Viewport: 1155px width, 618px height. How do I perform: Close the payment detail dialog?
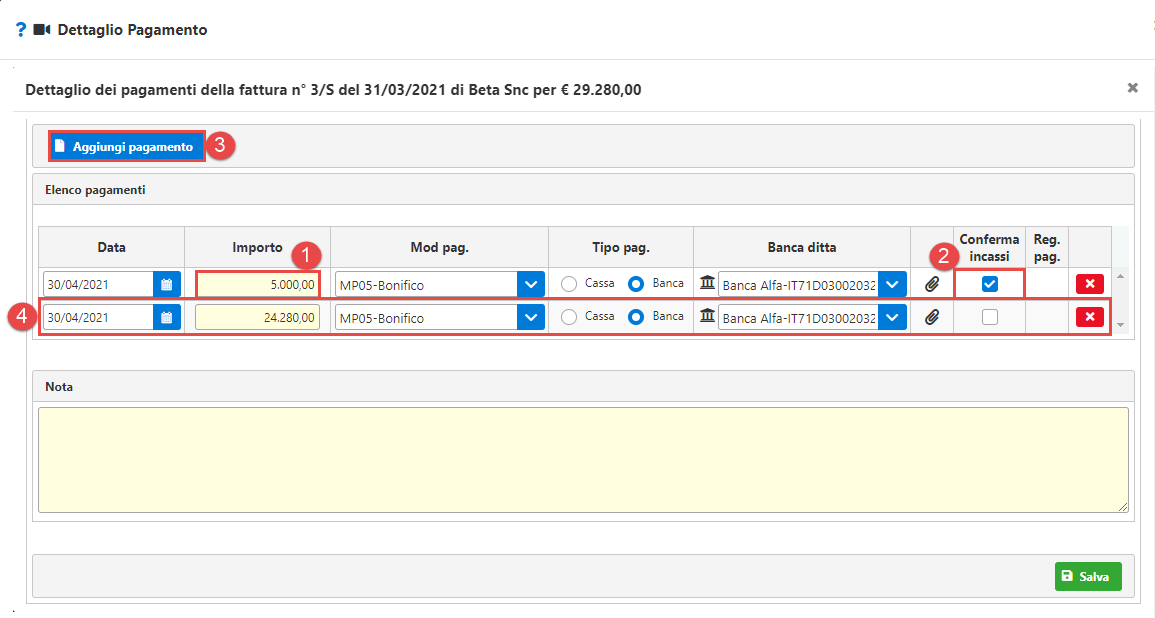pyautogui.click(x=1133, y=88)
